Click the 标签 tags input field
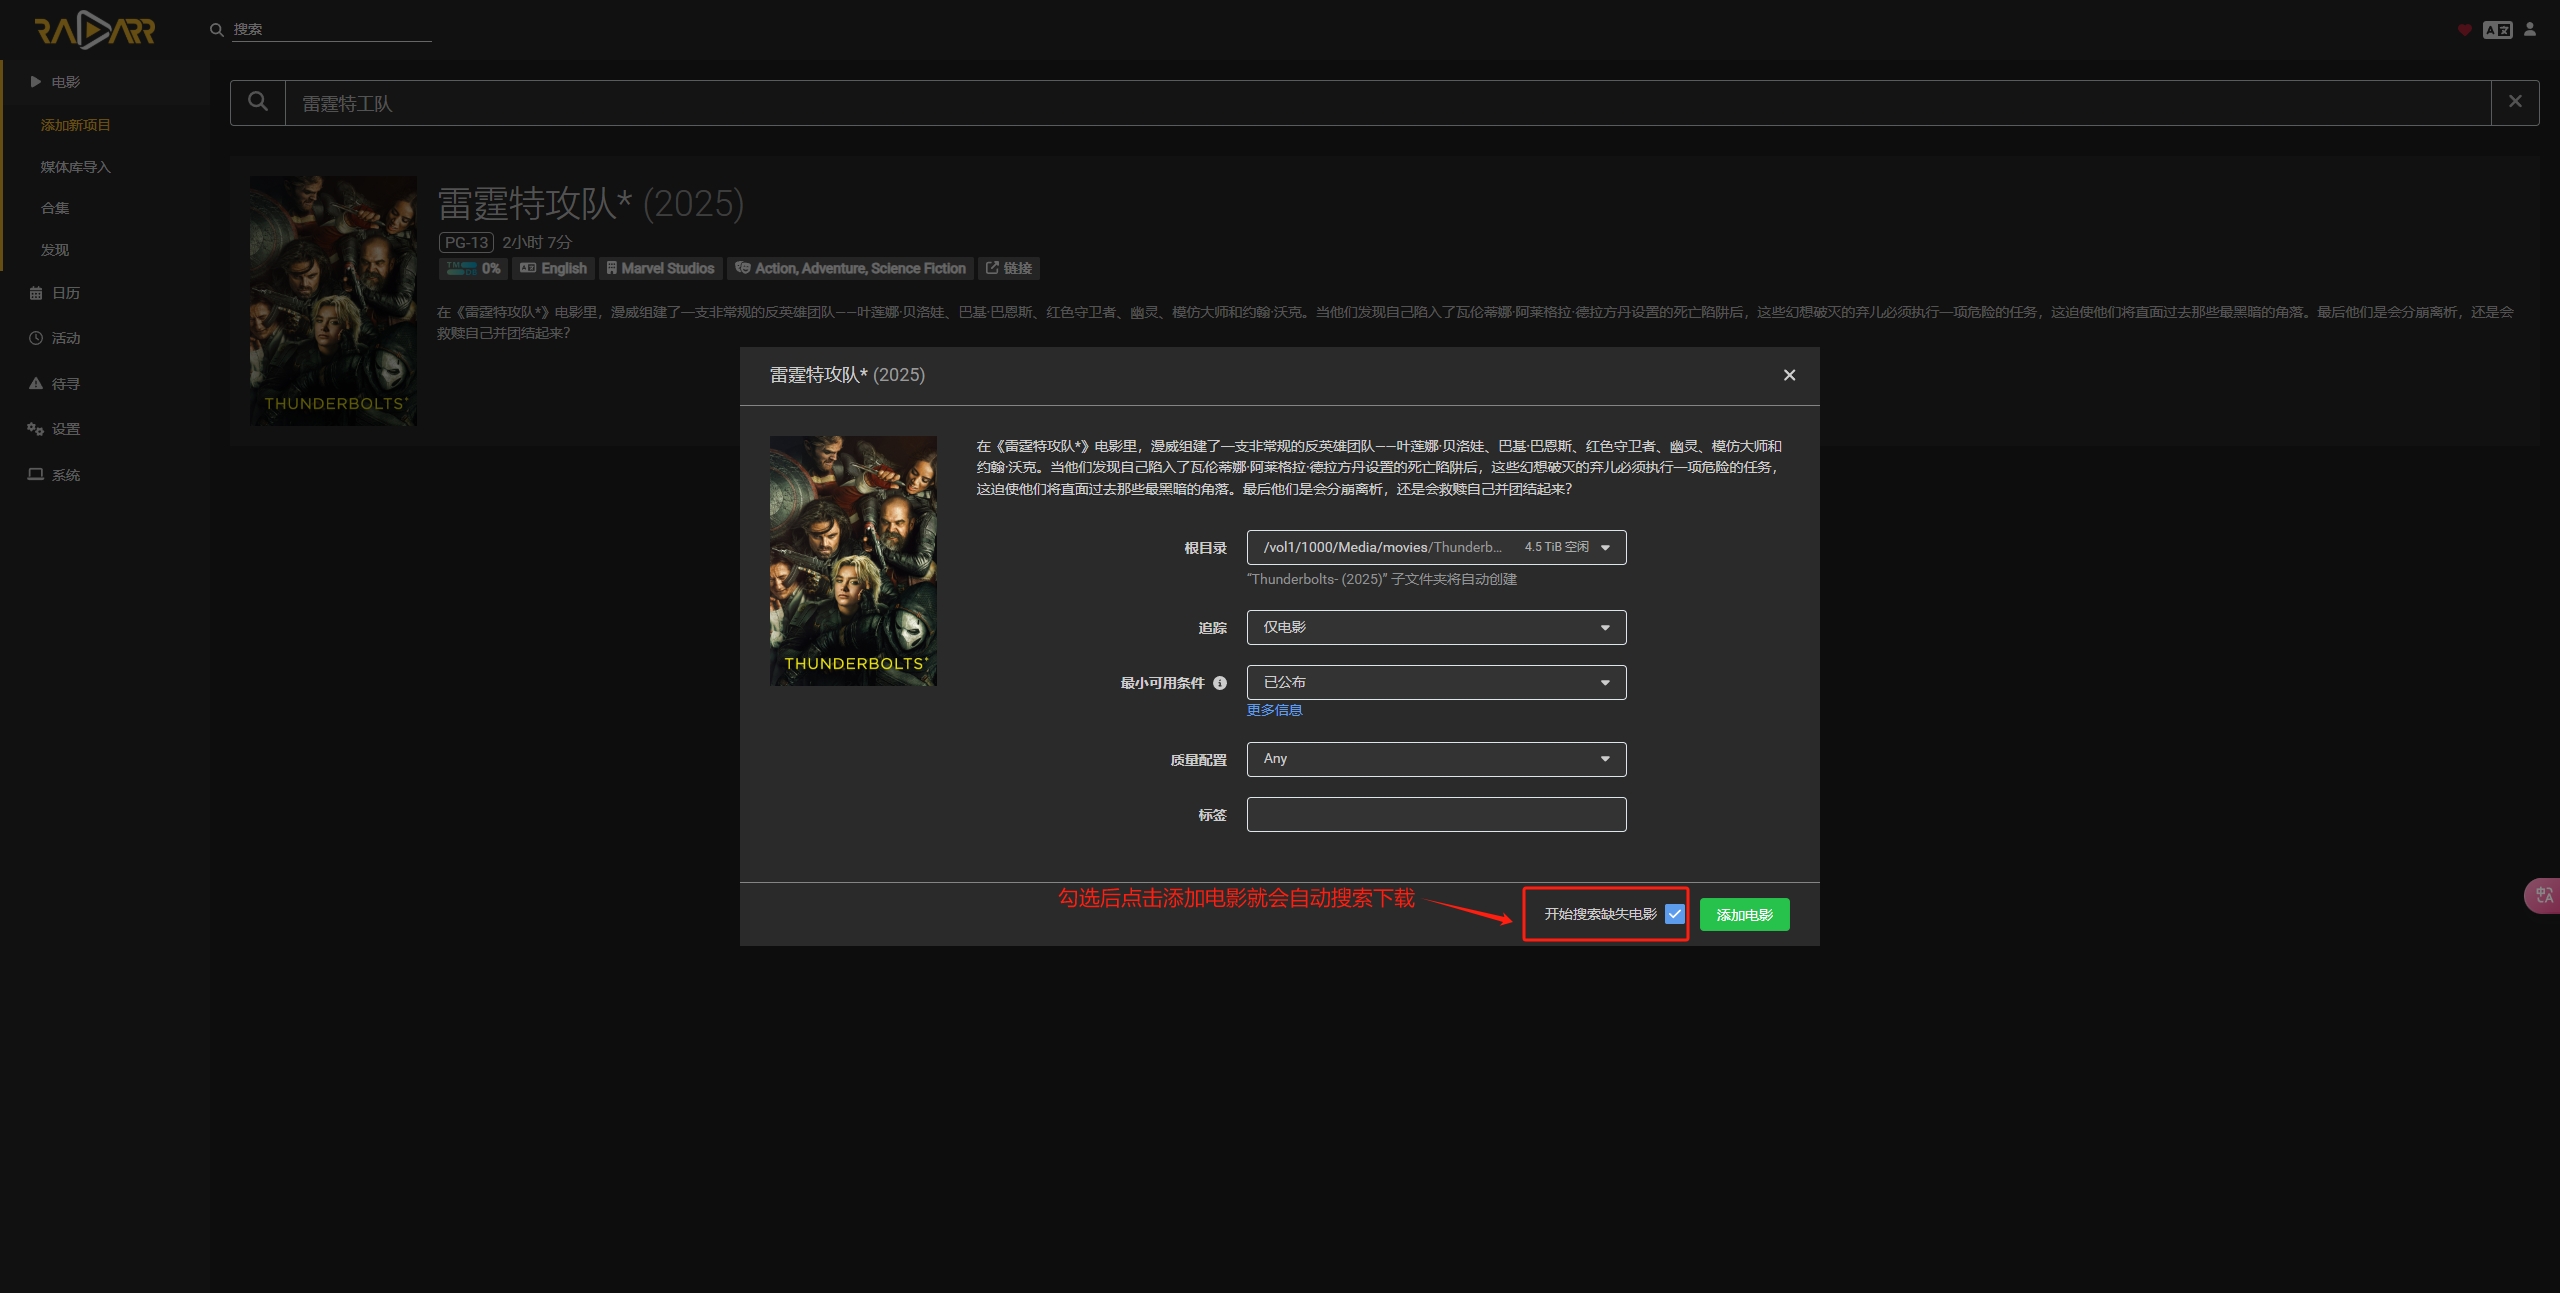This screenshot has width=2560, height=1293. click(x=1436, y=814)
